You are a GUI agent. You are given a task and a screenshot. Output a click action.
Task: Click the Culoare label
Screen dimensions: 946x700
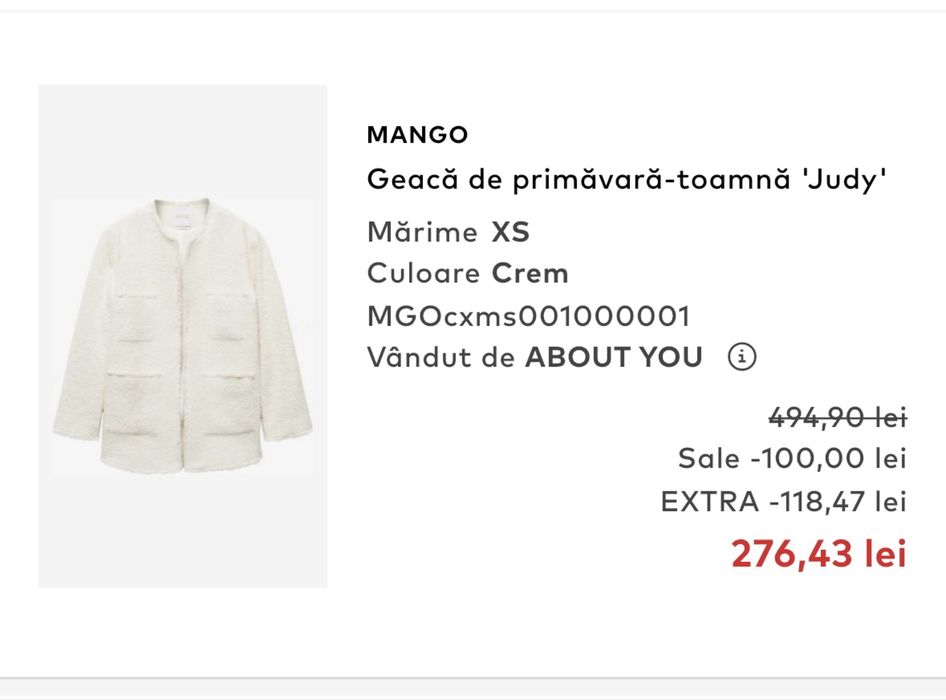coord(424,273)
